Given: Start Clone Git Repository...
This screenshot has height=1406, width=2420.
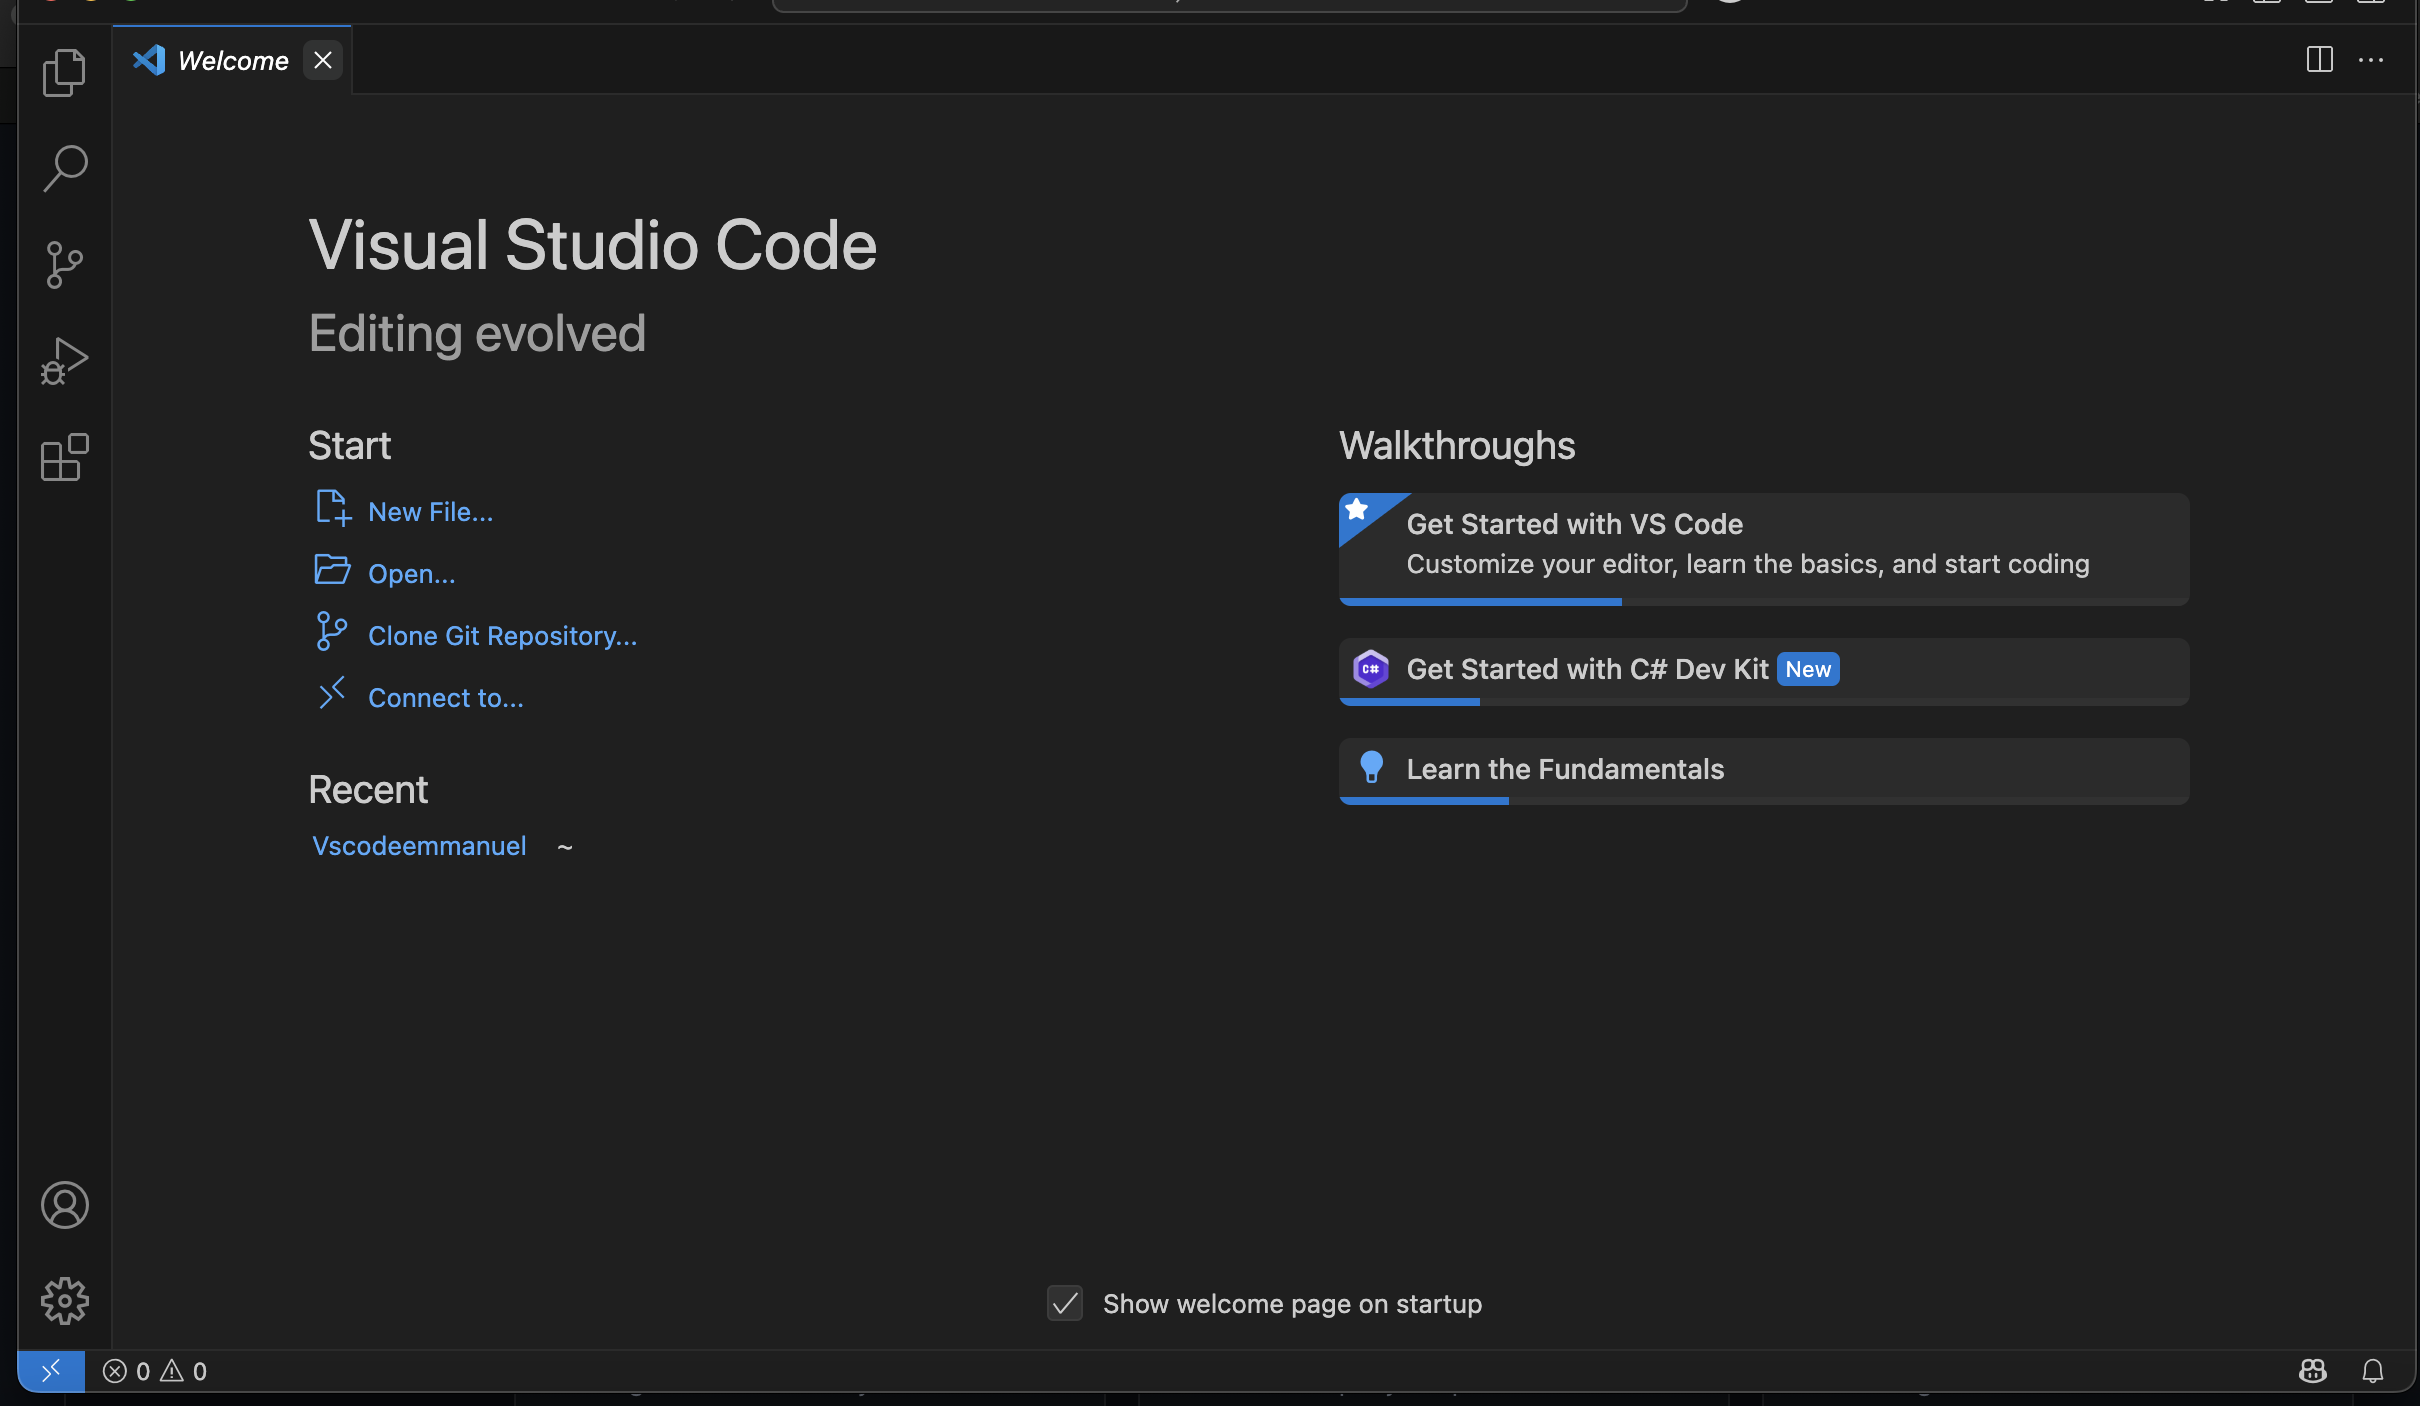Looking at the screenshot, I should 476,635.
